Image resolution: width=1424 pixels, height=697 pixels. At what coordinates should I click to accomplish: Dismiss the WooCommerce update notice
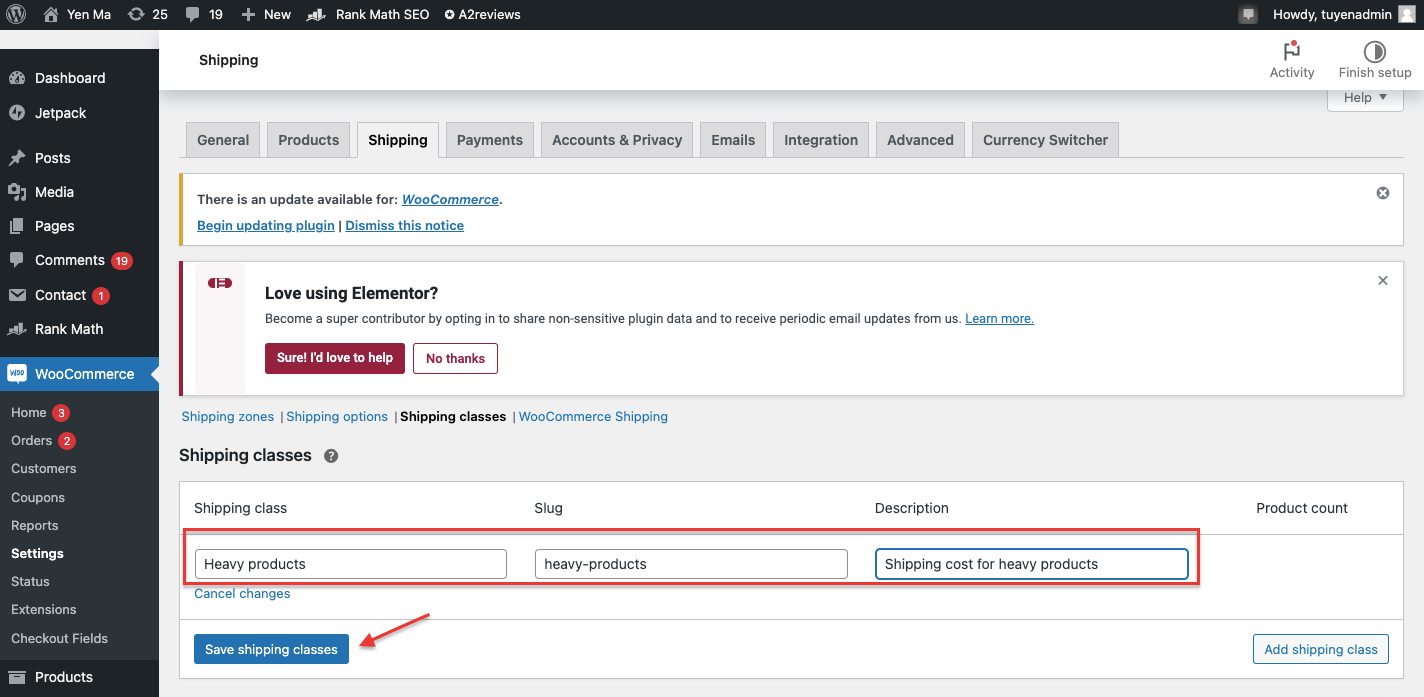point(1383,193)
